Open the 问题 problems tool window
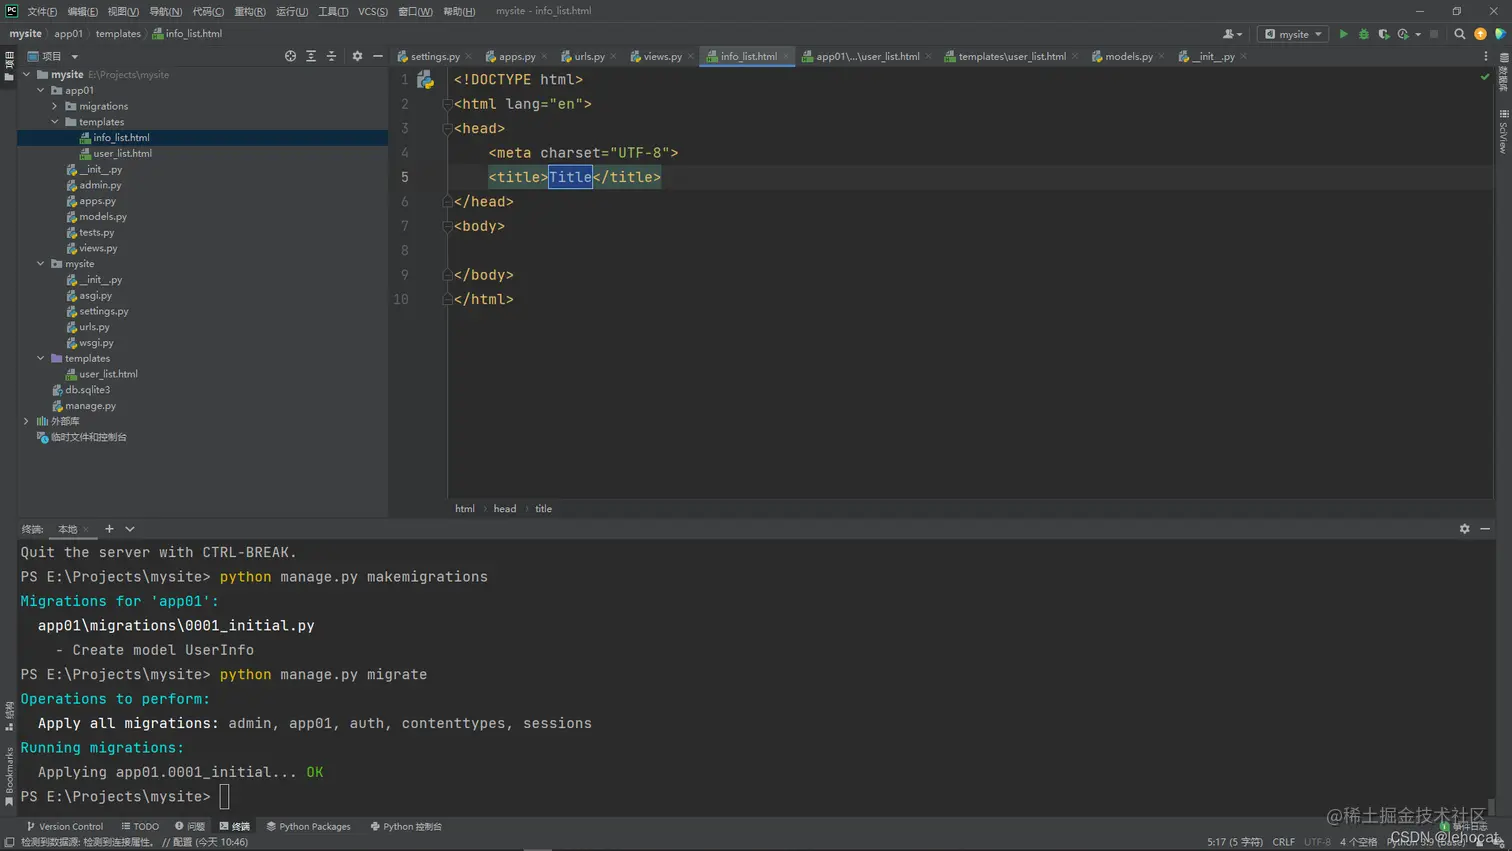The width and height of the screenshot is (1512, 851). tap(190, 827)
